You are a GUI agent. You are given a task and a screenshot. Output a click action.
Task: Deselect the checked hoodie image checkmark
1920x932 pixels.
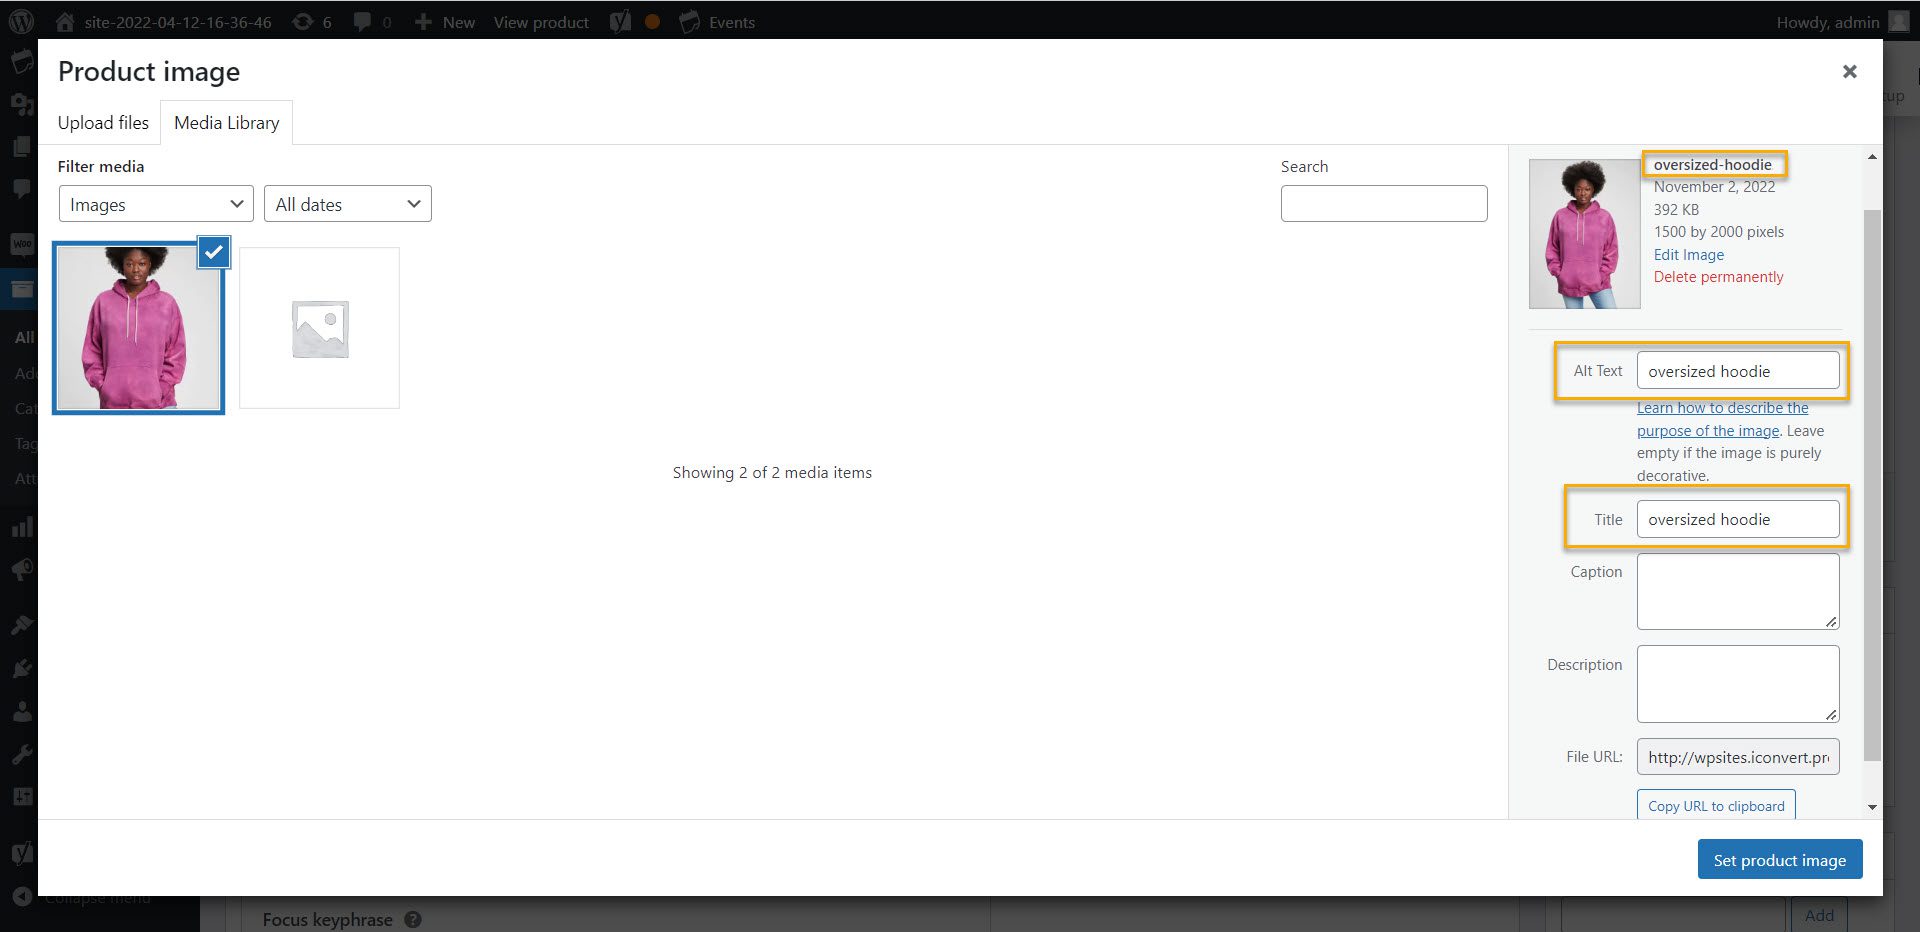click(213, 252)
